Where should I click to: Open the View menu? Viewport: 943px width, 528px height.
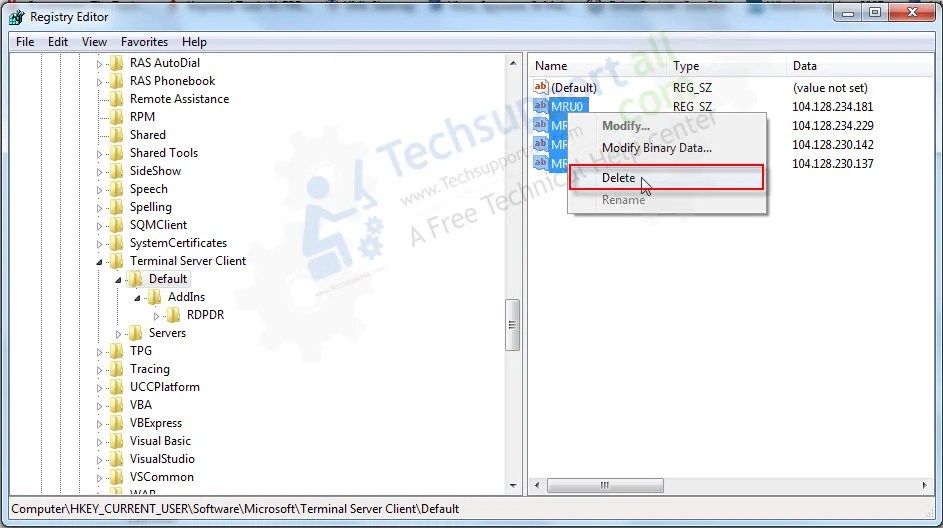pos(94,42)
